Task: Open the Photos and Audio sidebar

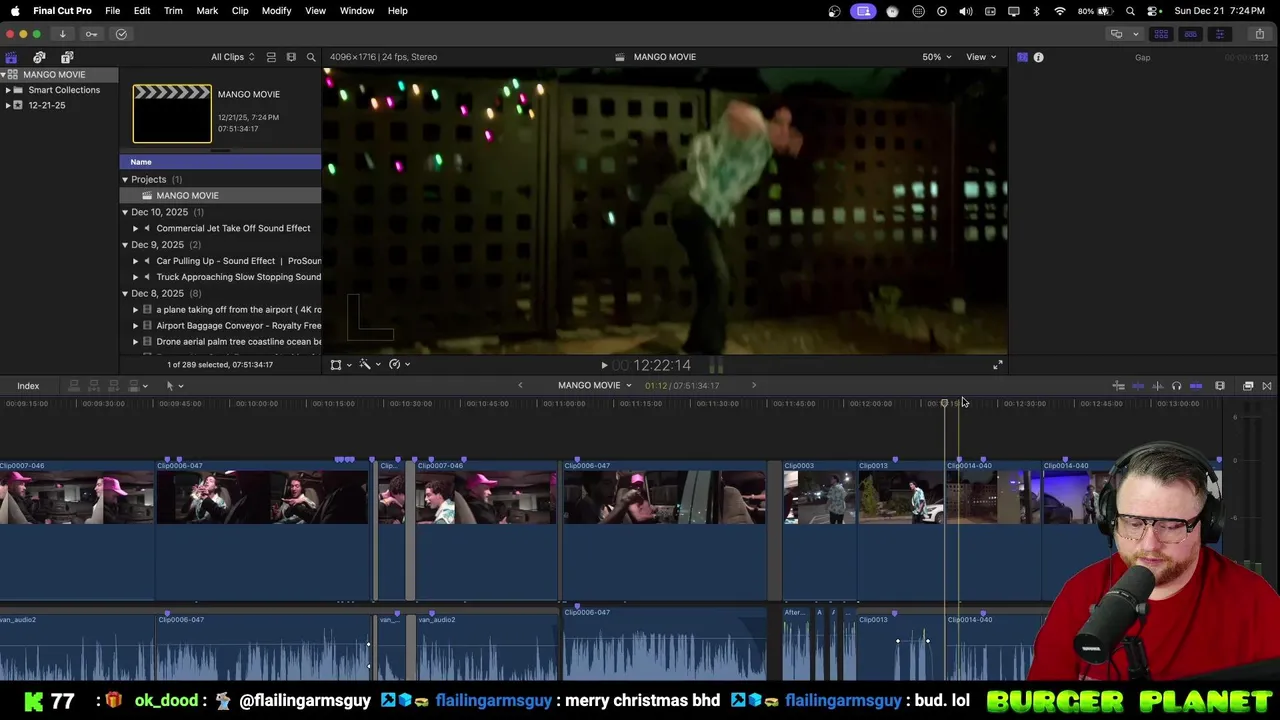Action: pyautogui.click(x=39, y=57)
